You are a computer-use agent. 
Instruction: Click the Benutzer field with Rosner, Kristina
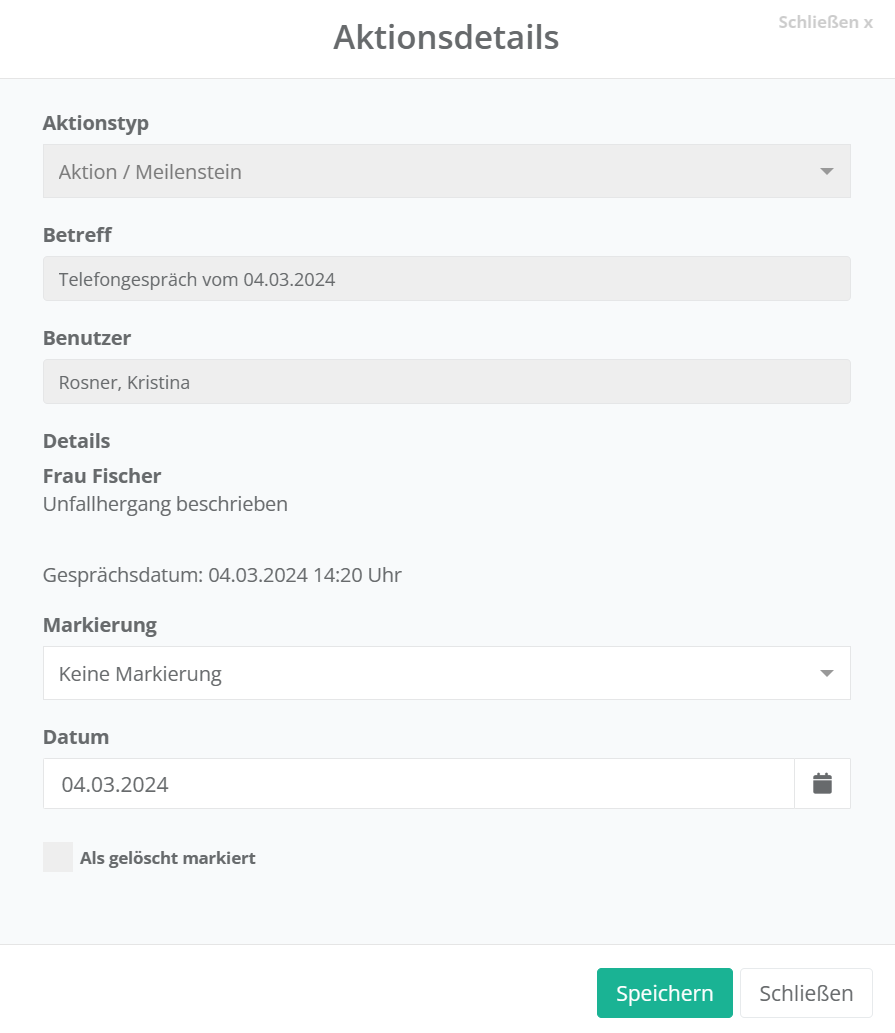click(446, 382)
